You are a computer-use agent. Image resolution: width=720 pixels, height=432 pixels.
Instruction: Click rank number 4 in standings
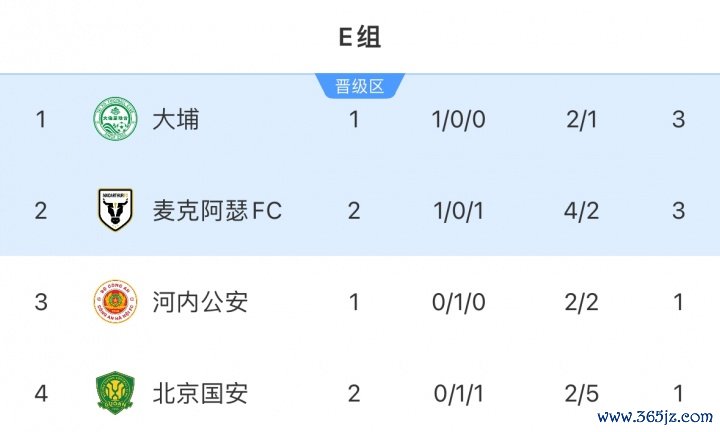point(41,392)
